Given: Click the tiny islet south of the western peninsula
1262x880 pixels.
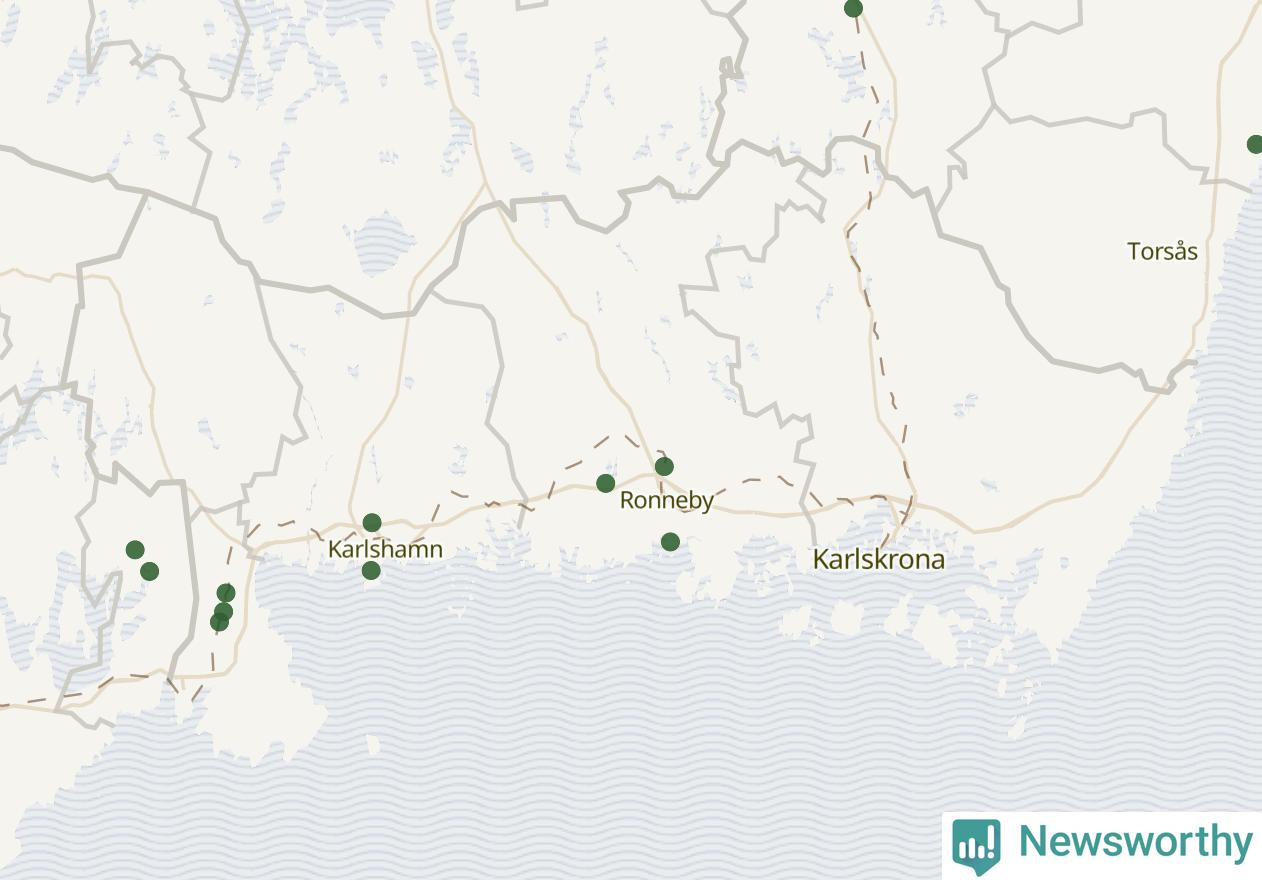Looking at the screenshot, I should [x=373, y=745].
